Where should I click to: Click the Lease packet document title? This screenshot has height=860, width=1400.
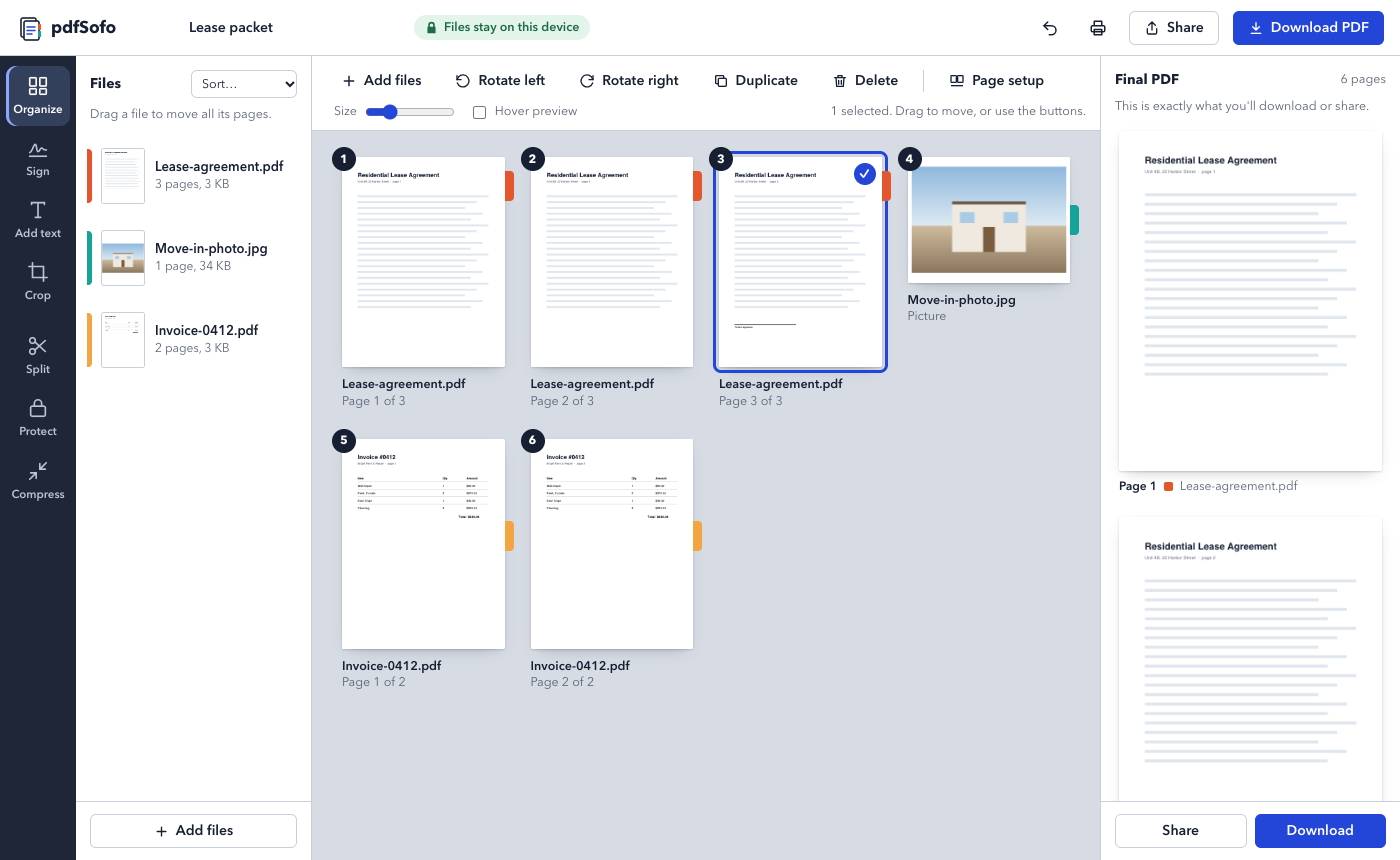click(x=231, y=28)
